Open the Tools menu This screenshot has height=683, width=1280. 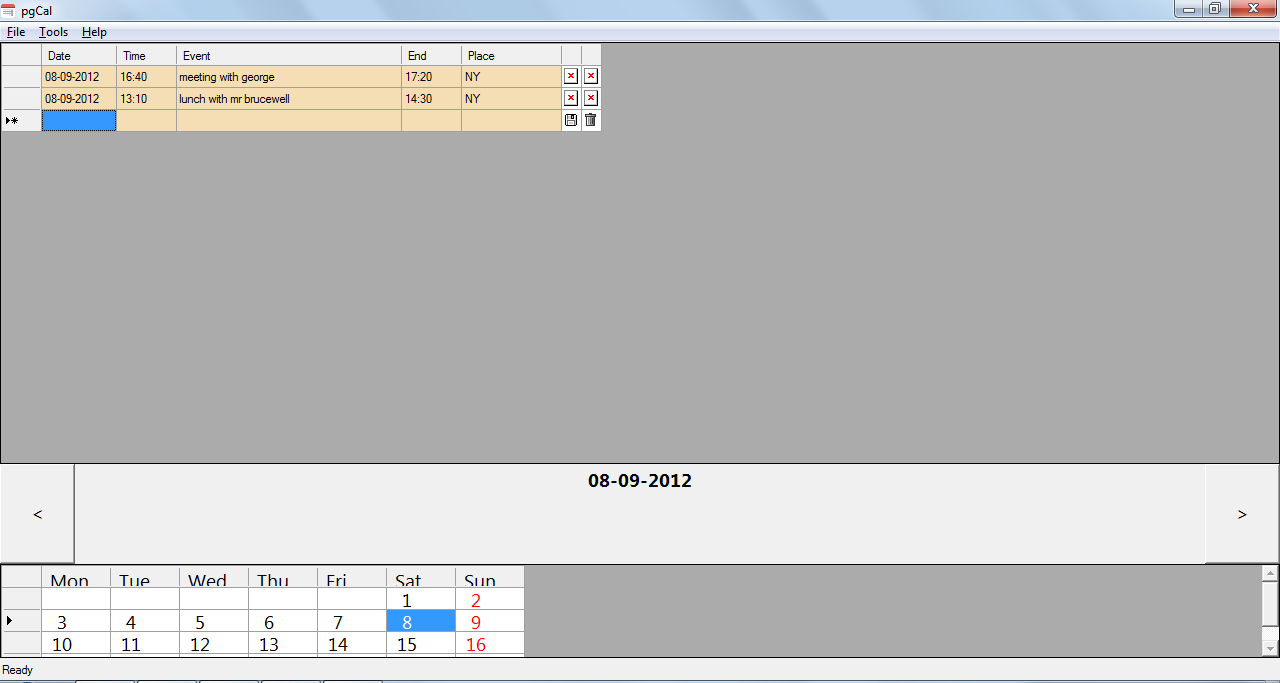[x=54, y=32]
